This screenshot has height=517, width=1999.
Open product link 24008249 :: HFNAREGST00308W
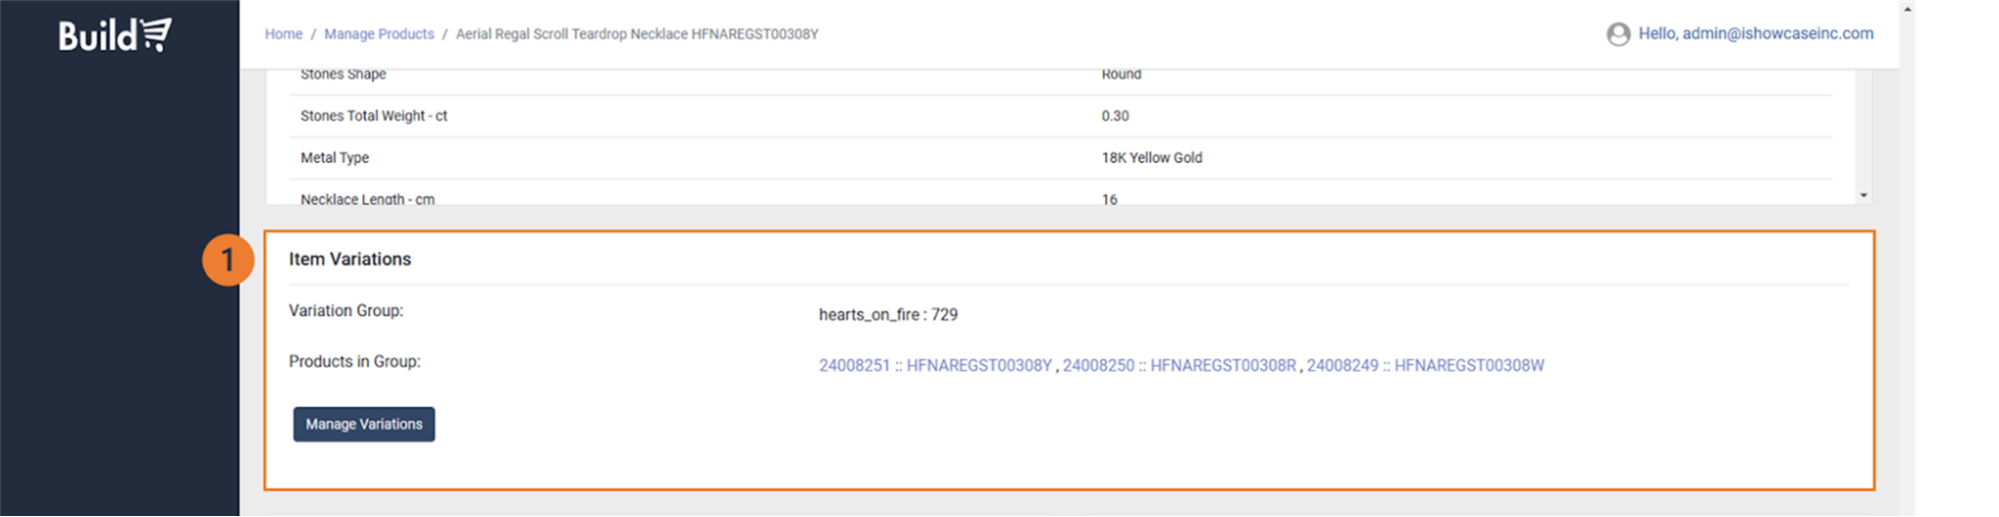(1425, 366)
